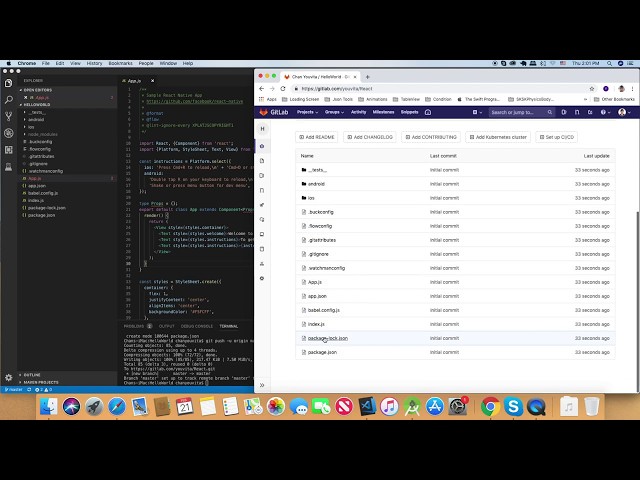
Task: Open the GitLab Projects dropdown
Action: click(307, 112)
